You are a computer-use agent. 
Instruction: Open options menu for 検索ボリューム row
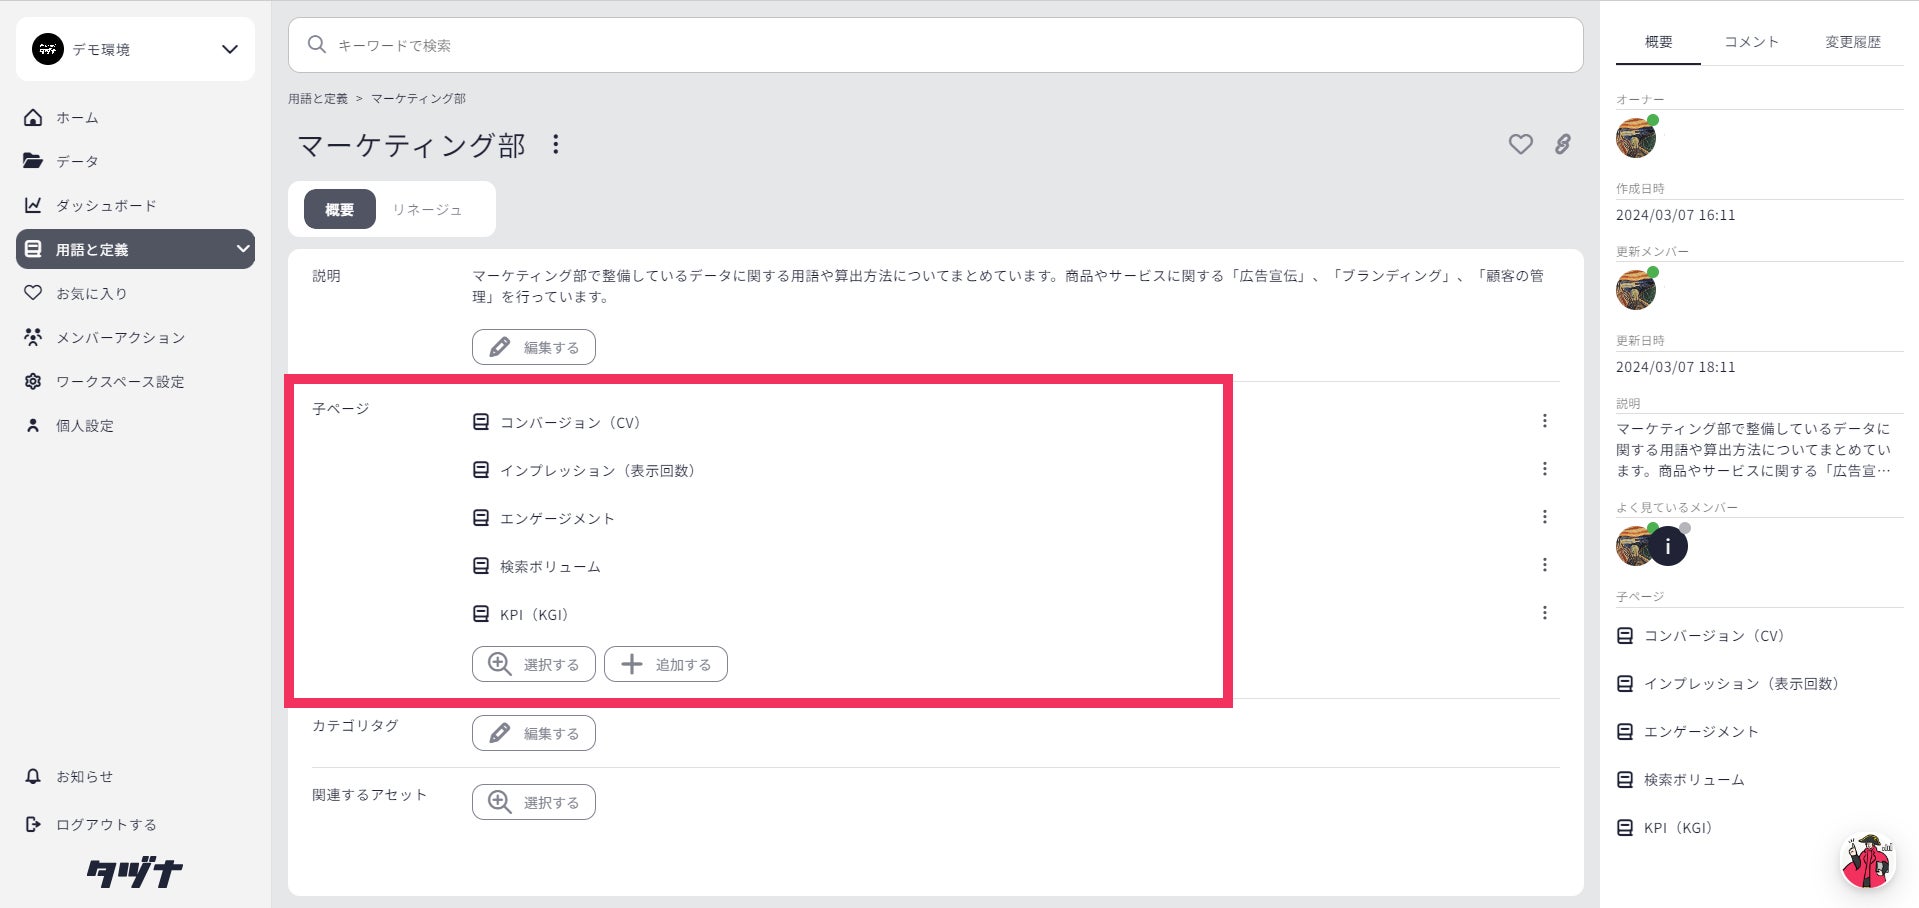(1544, 565)
